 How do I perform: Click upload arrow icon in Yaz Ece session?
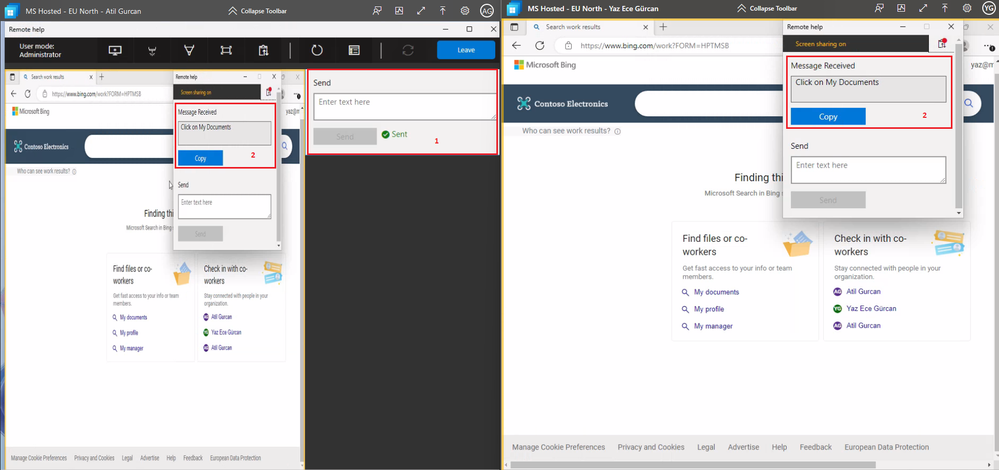pyautogui.click(x=945, y=9)
